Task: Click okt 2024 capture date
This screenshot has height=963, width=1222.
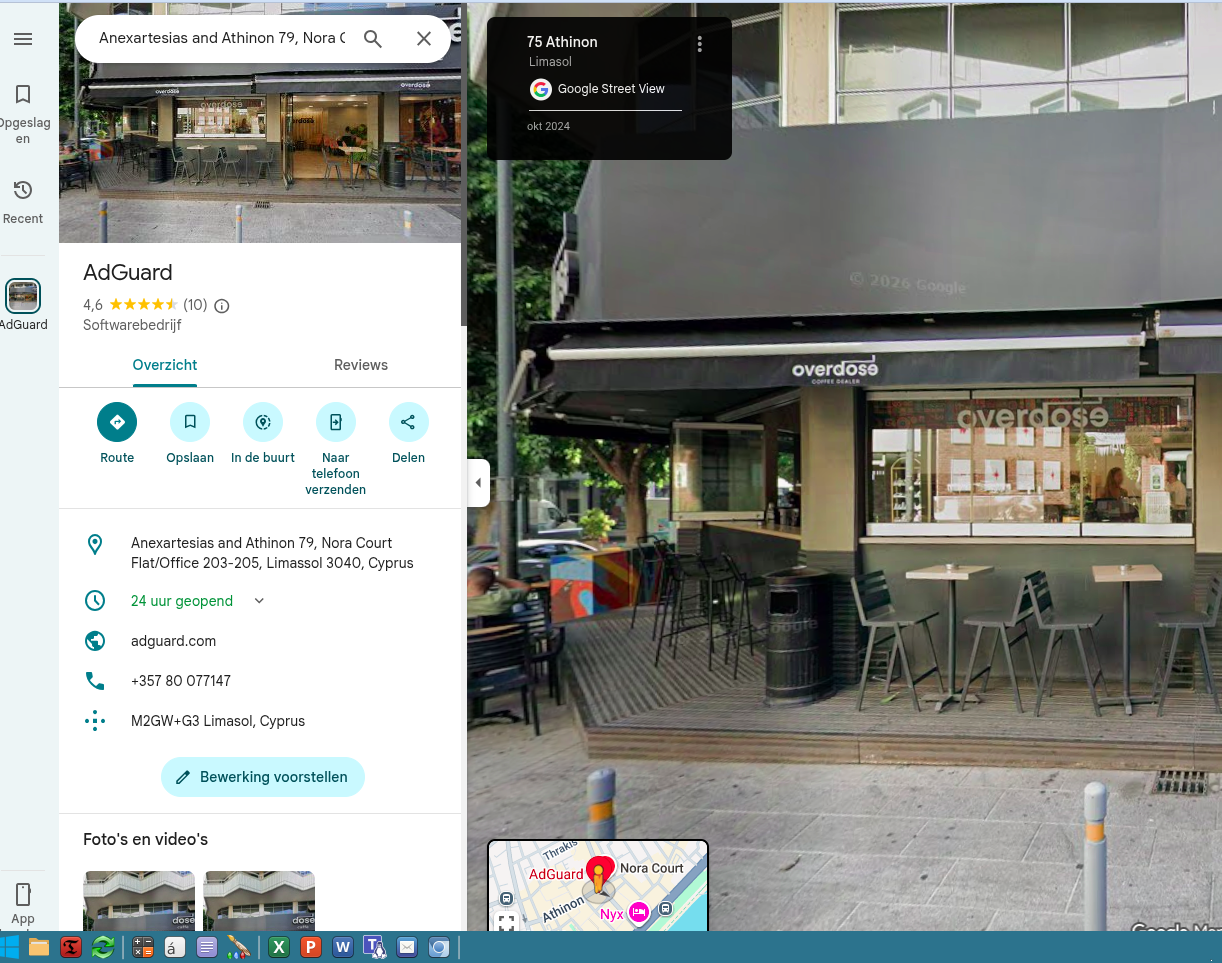Action: 548,126
